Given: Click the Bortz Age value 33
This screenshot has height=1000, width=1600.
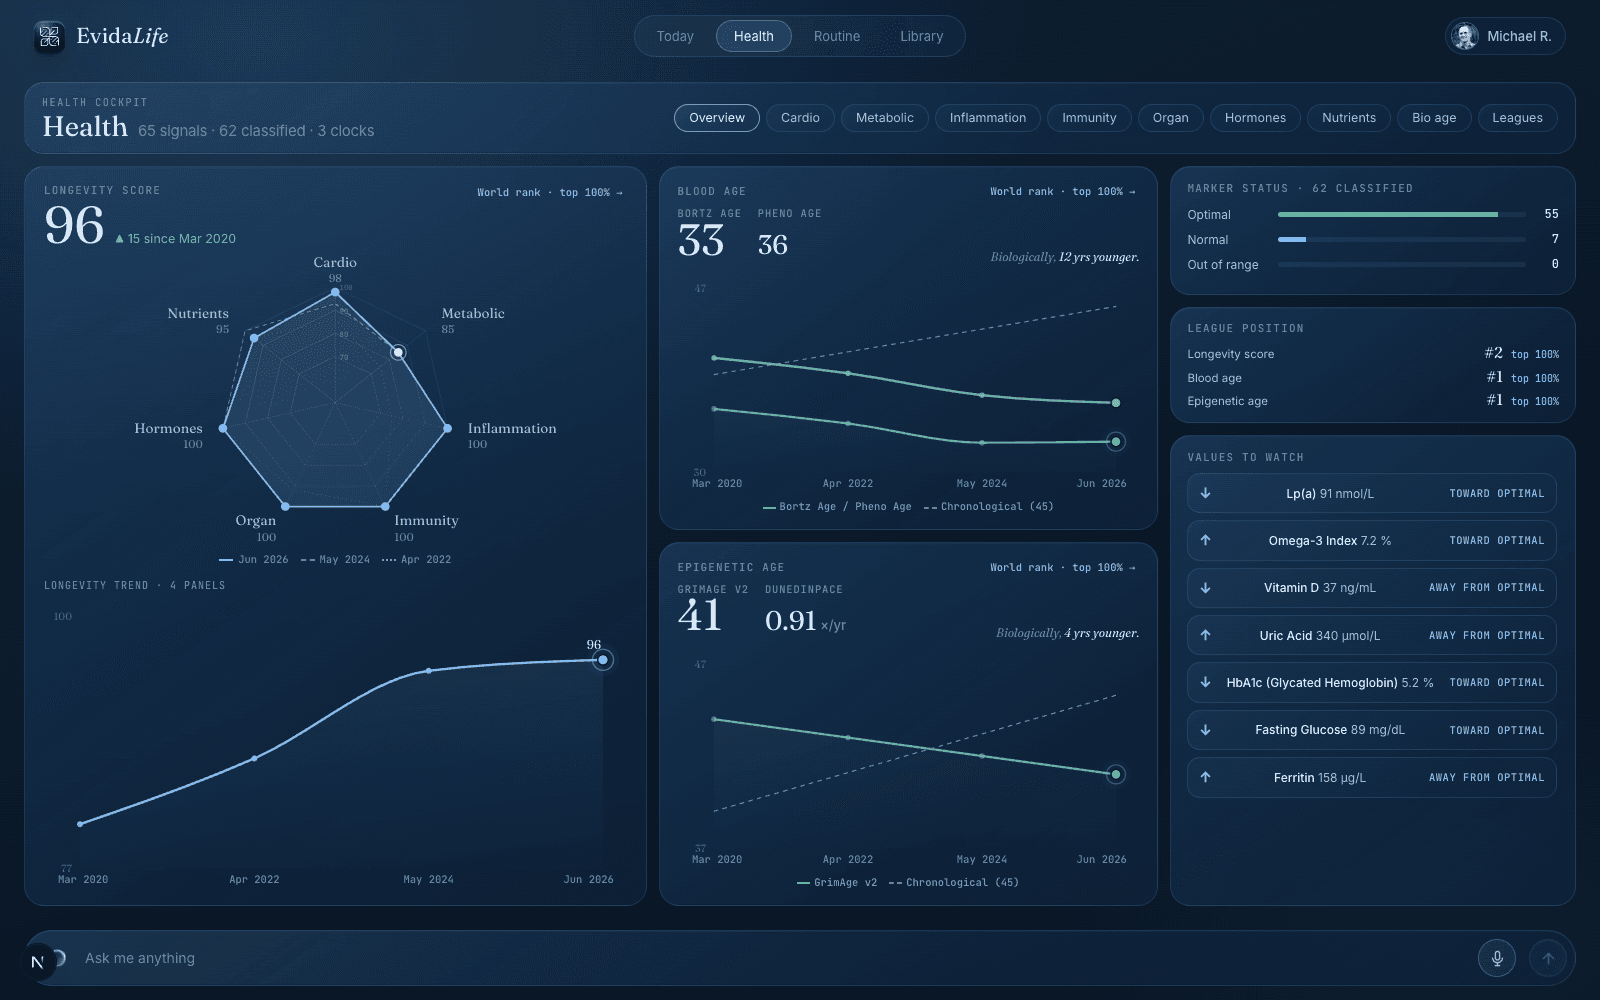Looking at the screenshot, I should coord(701,241).
